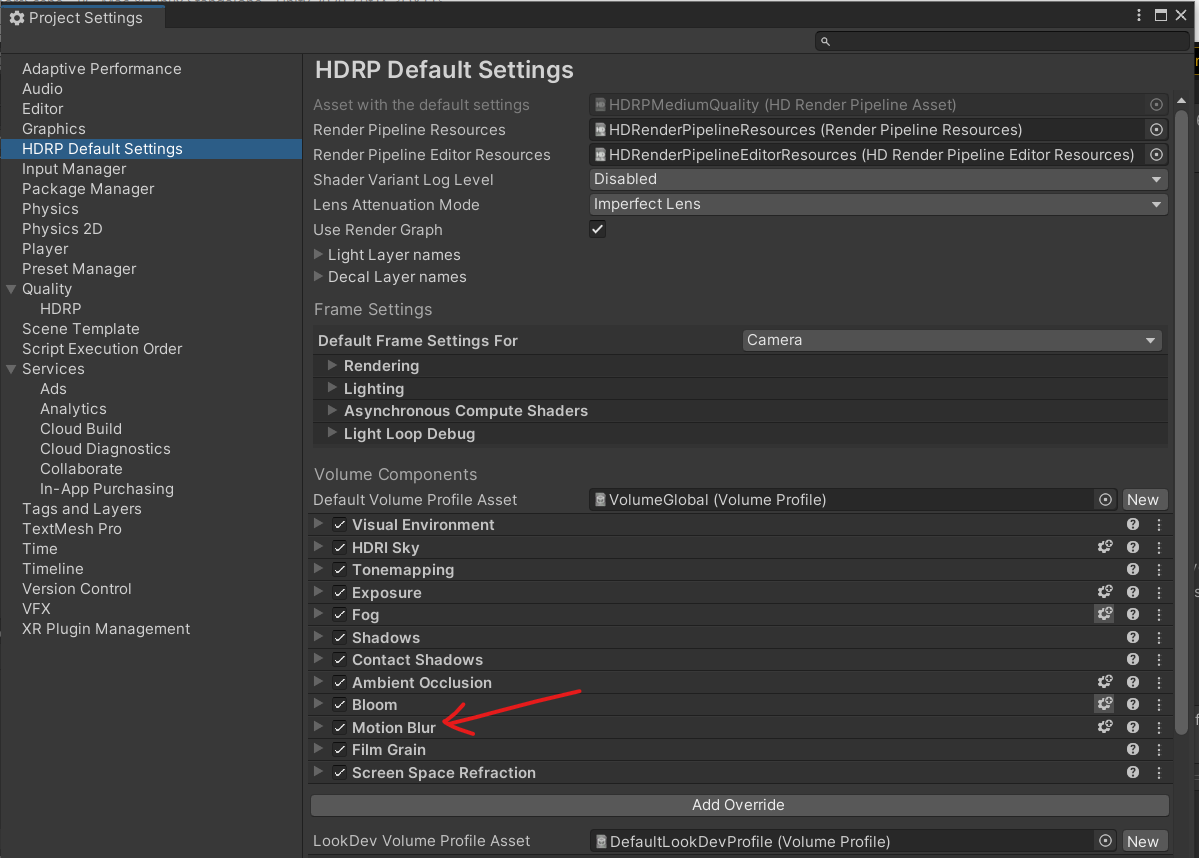Disable the Use Render Graph checkbox

pos(598,229)
